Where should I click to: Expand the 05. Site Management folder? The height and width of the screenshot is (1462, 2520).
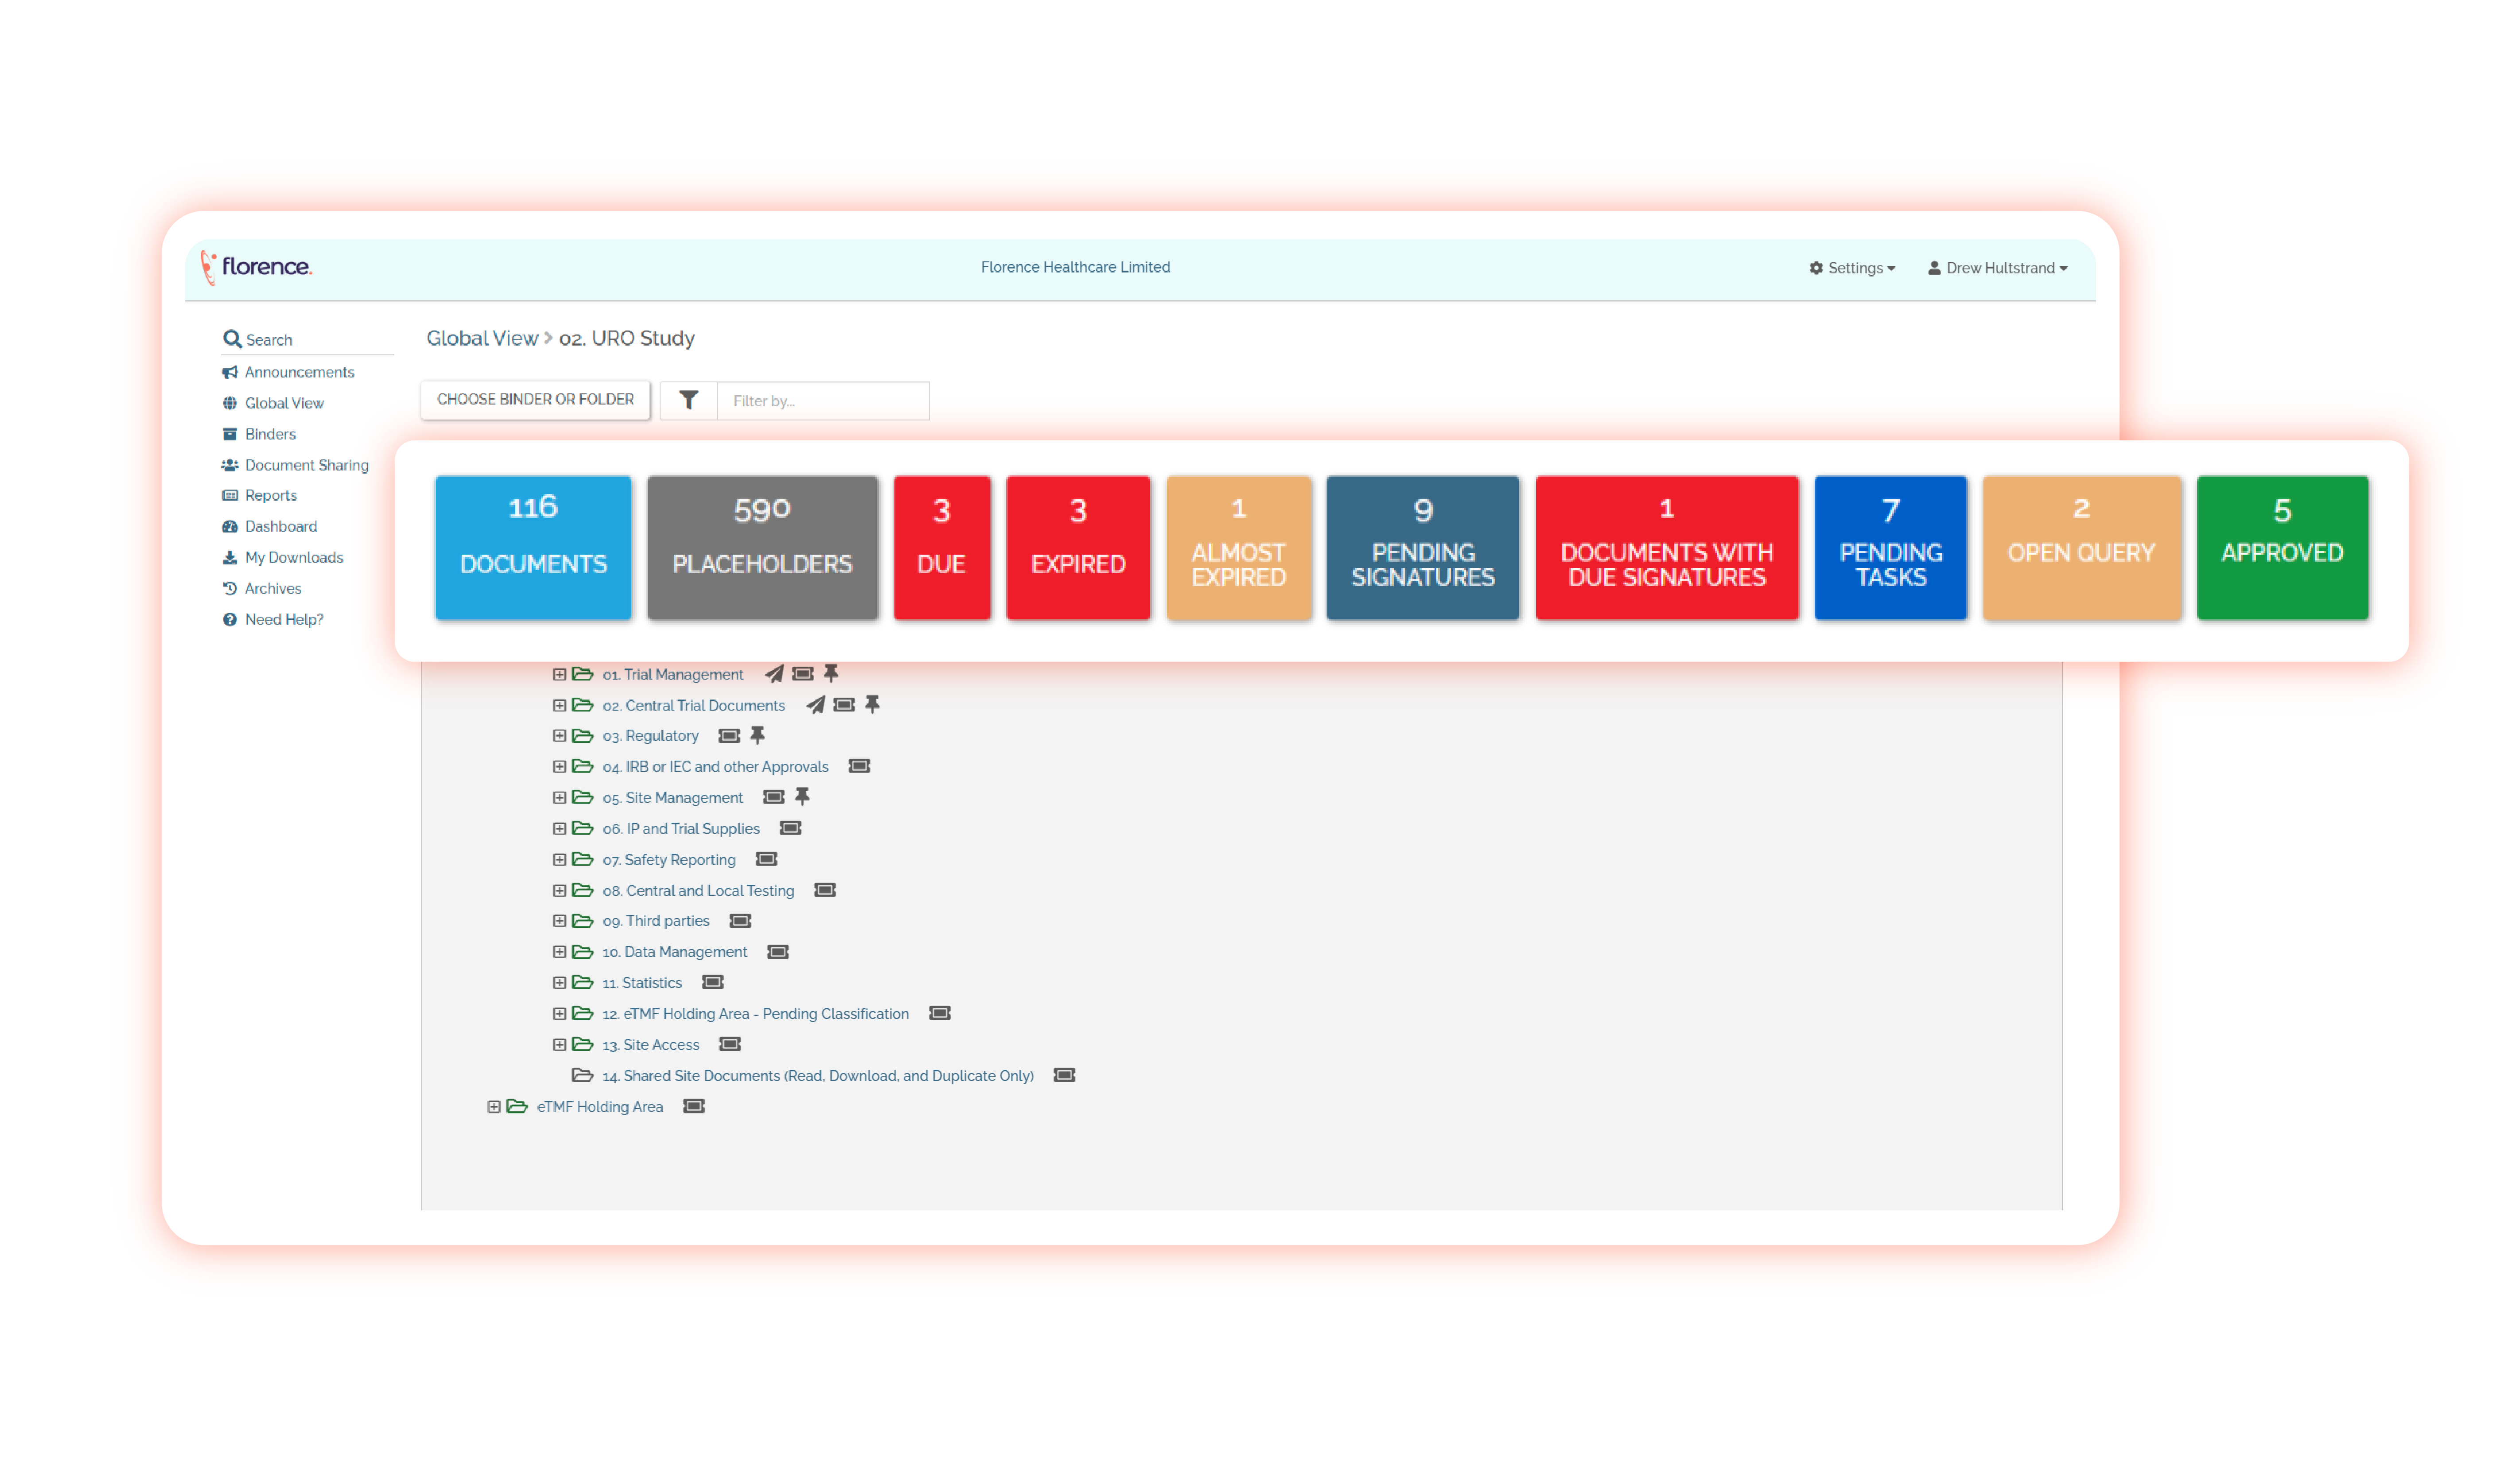(559, 797)
